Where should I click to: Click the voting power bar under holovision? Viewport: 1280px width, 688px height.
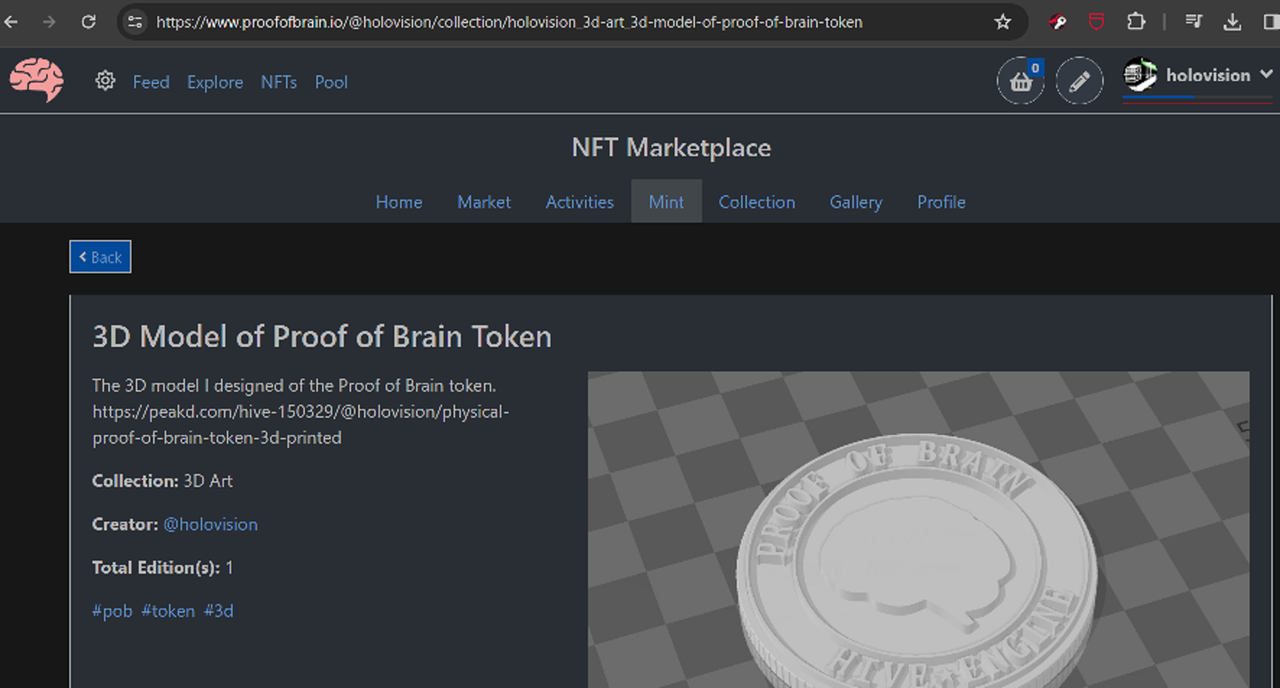pos(1196,99)
